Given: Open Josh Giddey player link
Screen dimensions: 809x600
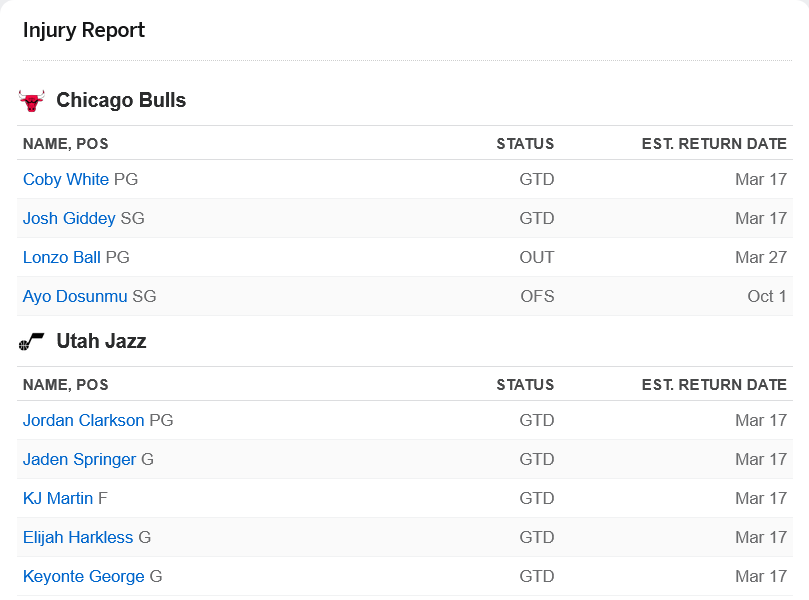Looking at the screenshot, I should 69,218.
